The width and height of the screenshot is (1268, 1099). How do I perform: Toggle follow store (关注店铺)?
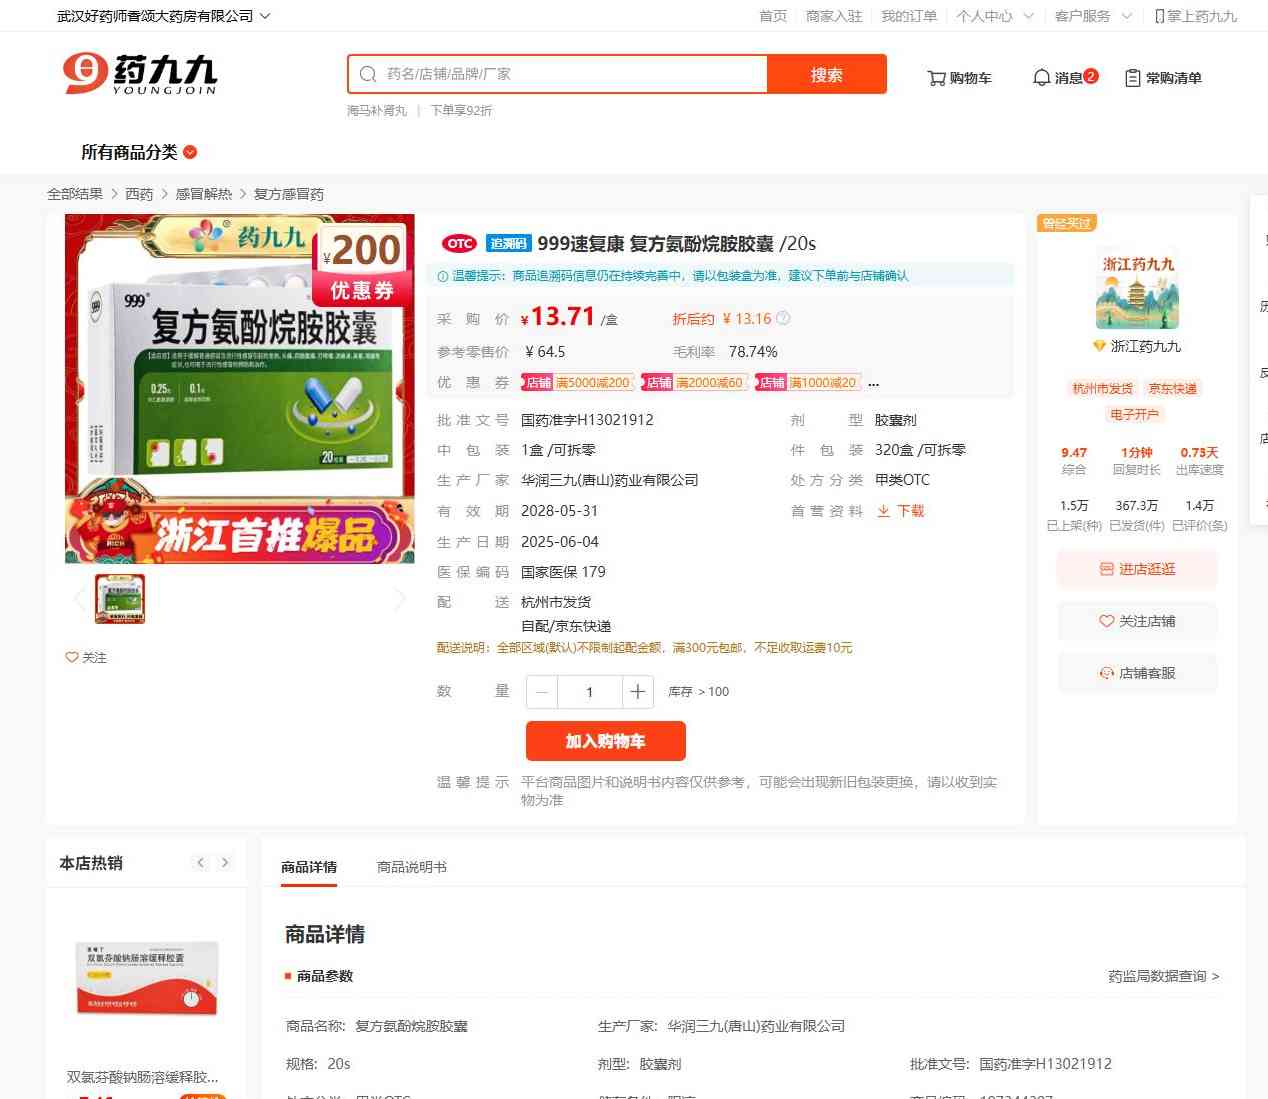[x=1137, y=621]
